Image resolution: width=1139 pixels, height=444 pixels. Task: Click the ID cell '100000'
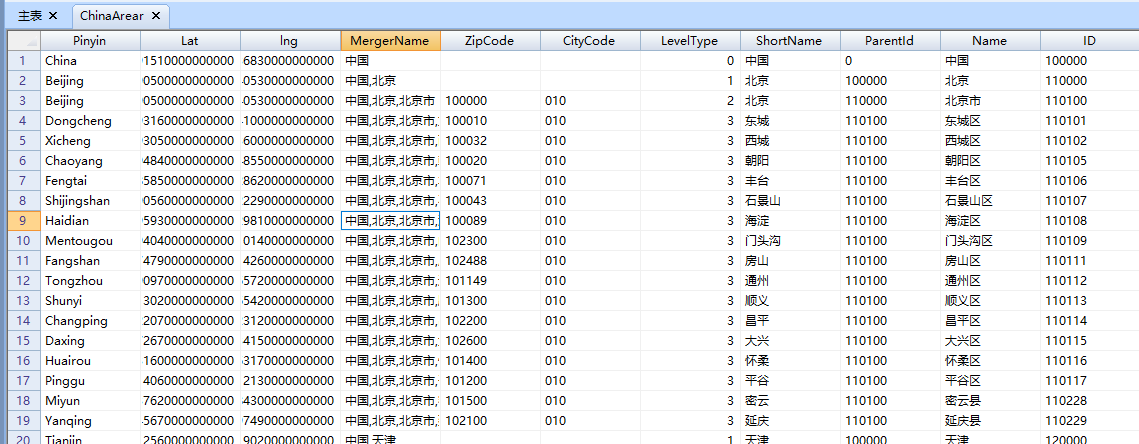1089,61
